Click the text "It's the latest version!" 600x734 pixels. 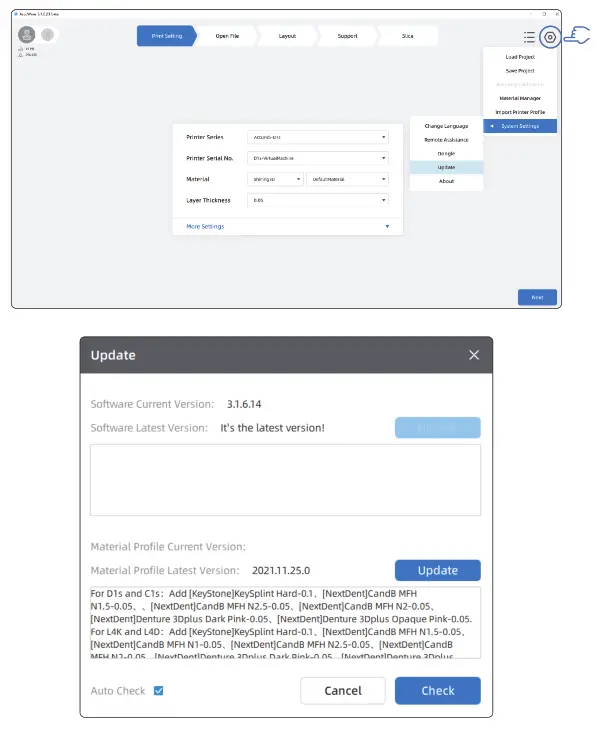point(272,428)
